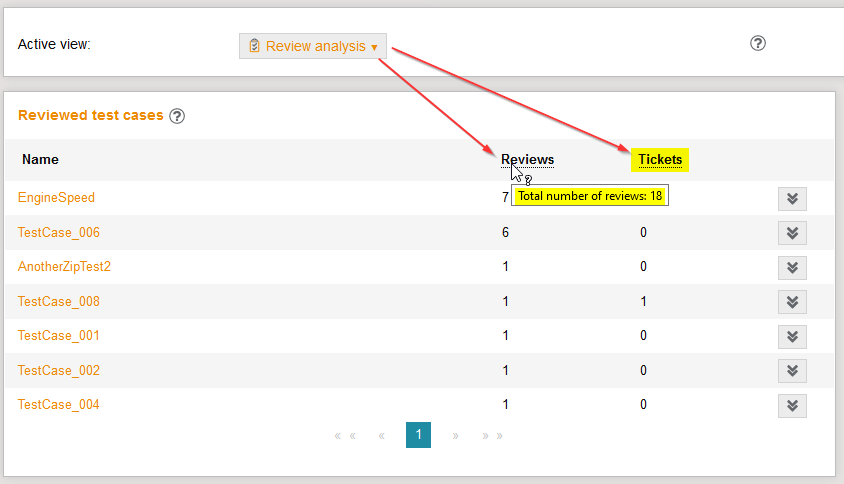
Task: Sort by the Reviews column header
Action: click(x=527, y=159)
